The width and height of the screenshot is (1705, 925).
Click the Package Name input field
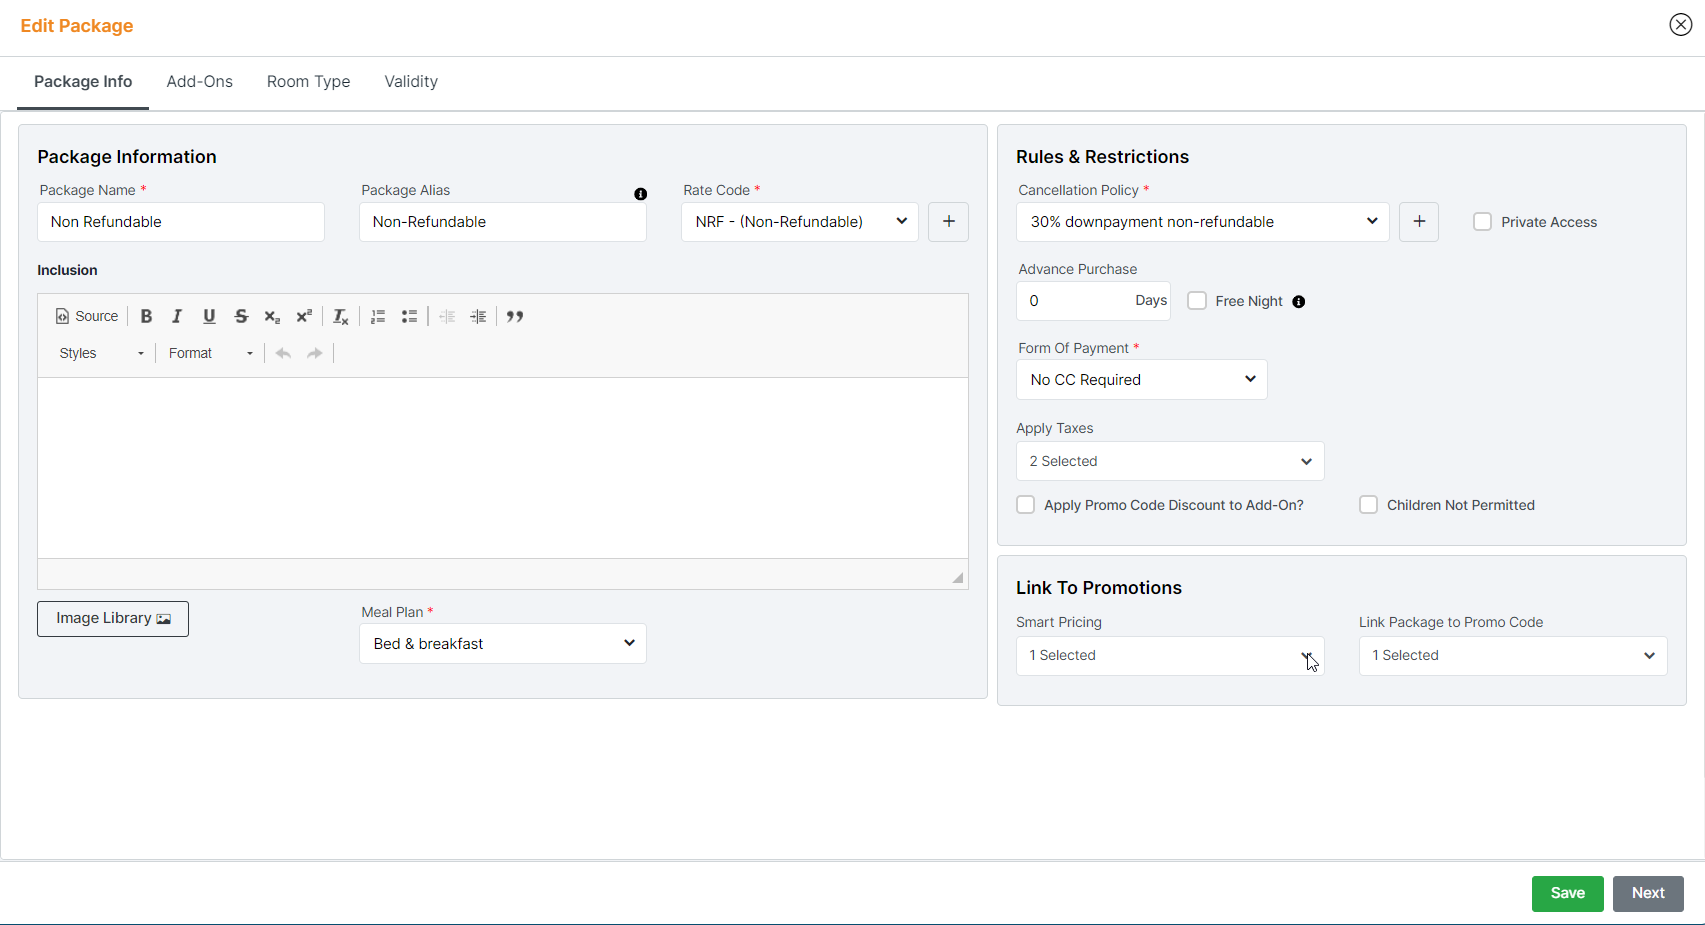tap(181, 222)
